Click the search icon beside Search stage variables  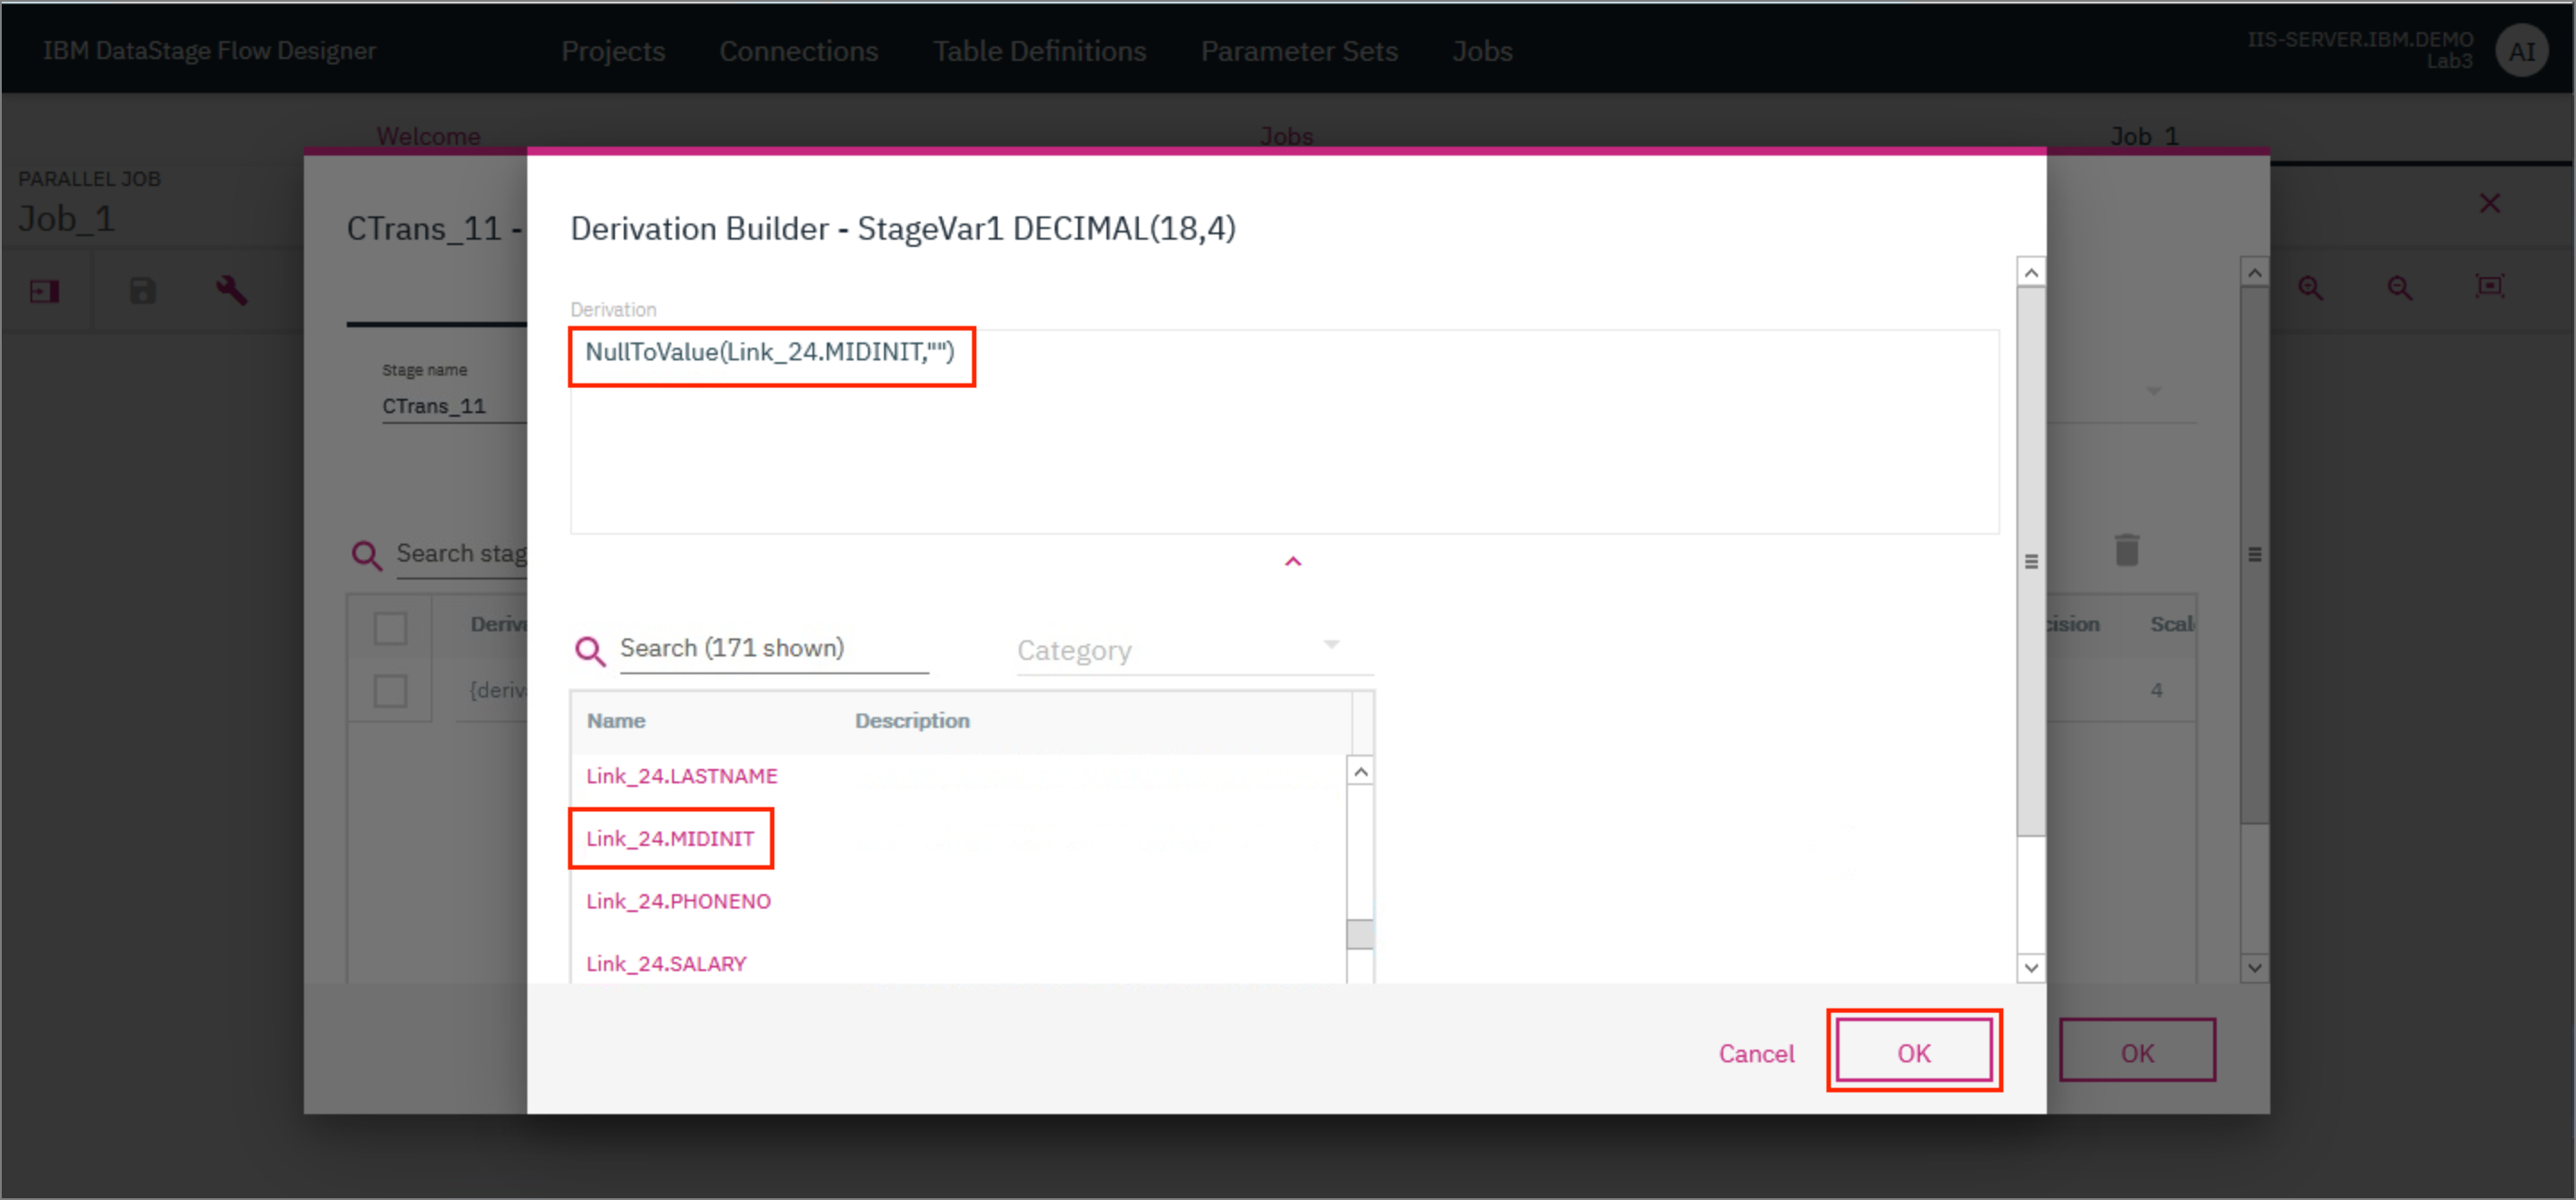366,555
